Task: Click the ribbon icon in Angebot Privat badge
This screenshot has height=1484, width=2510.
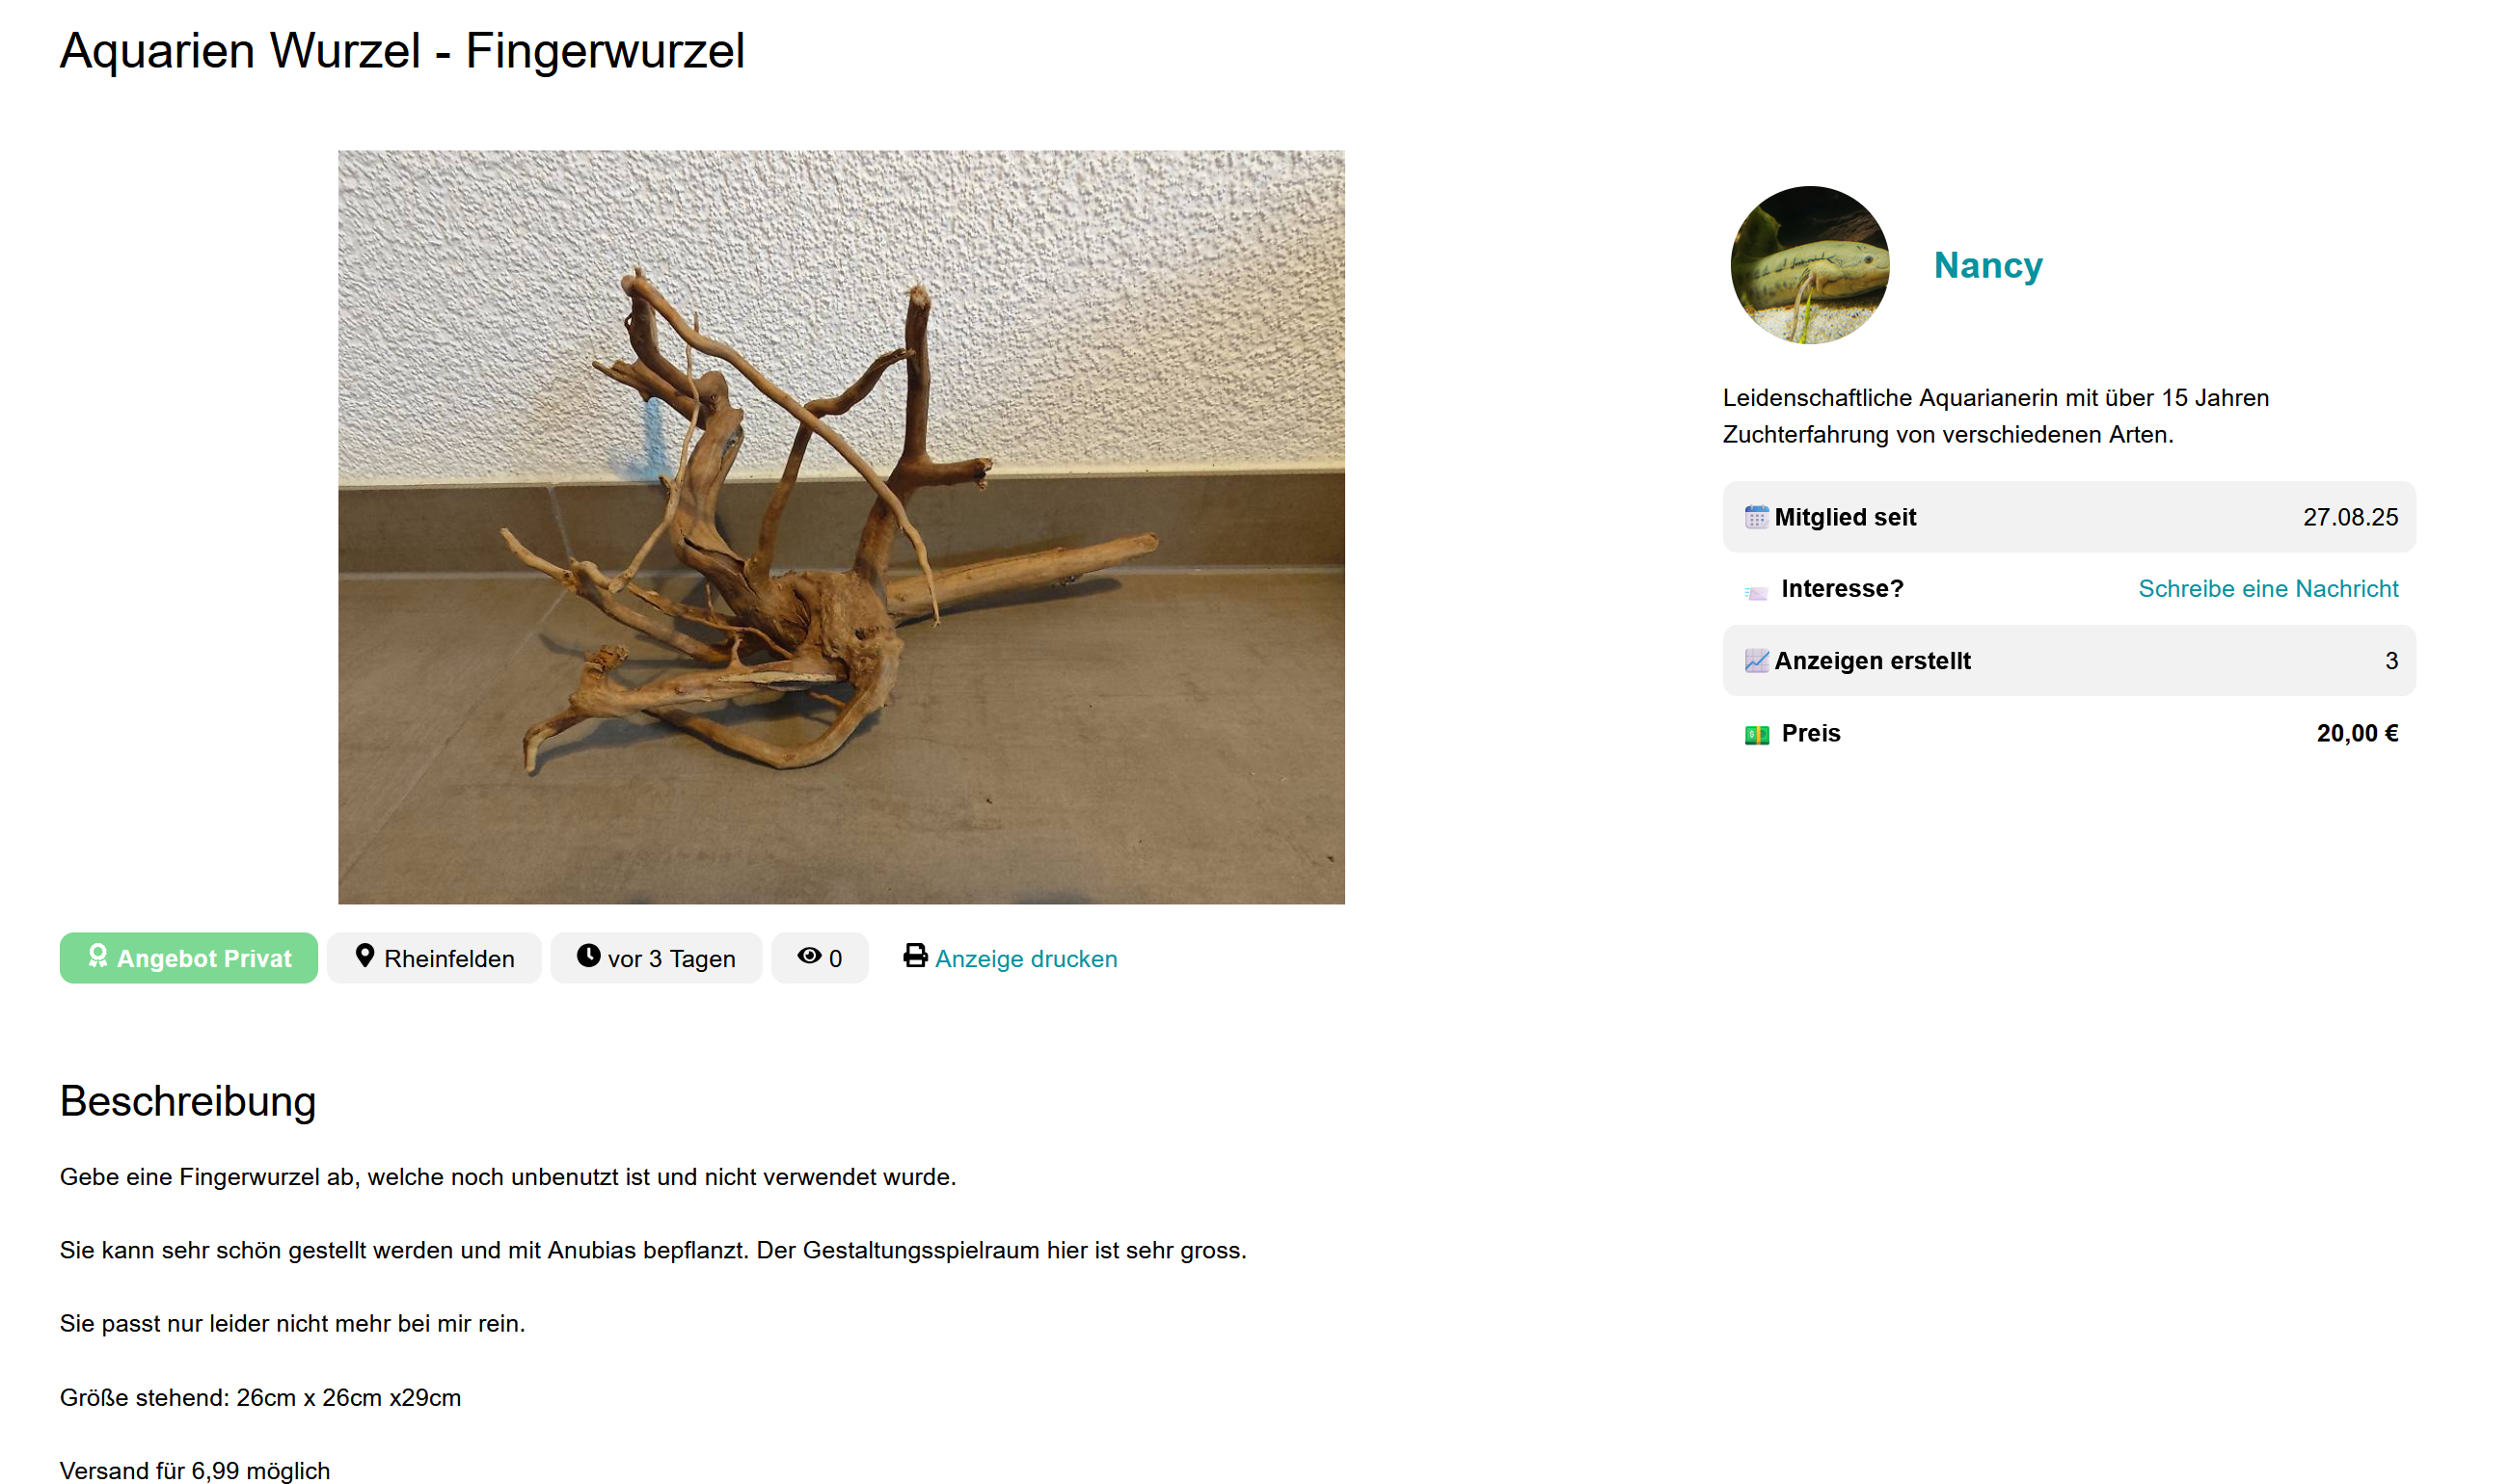Action: [x=98, y=956]
